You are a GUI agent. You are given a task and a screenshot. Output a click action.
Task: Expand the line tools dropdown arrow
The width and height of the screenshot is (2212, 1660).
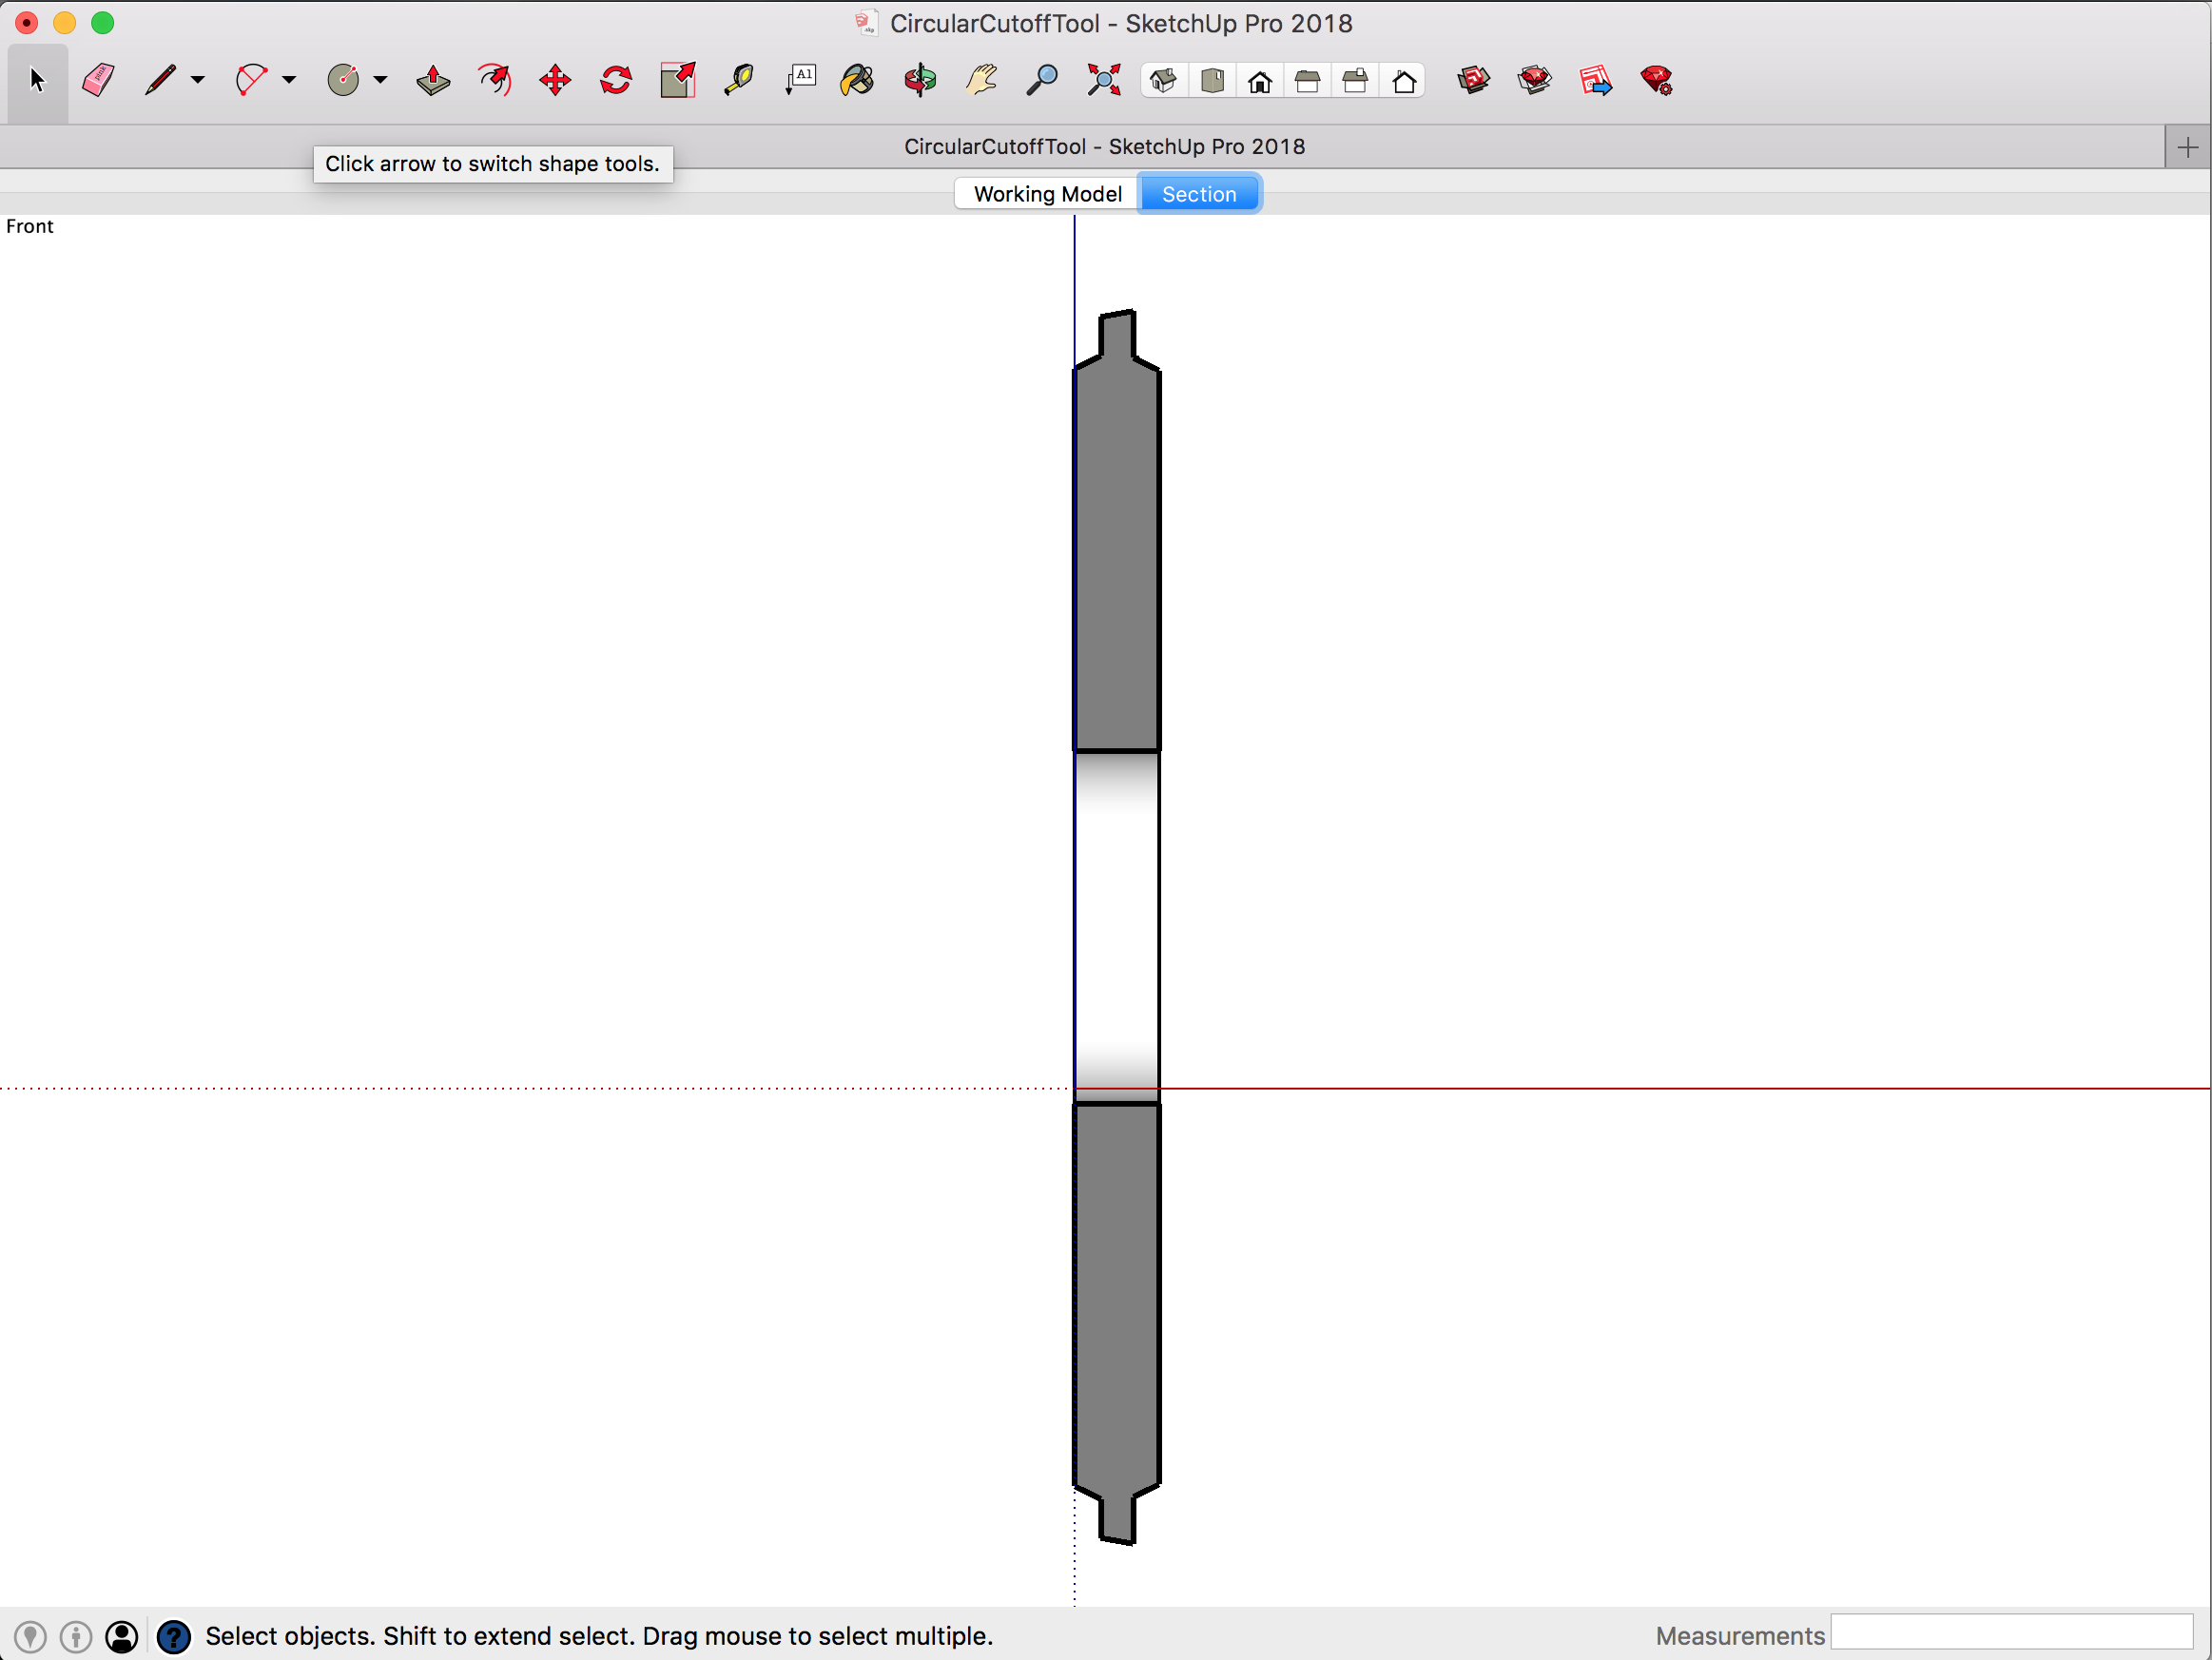pos(198,80)
